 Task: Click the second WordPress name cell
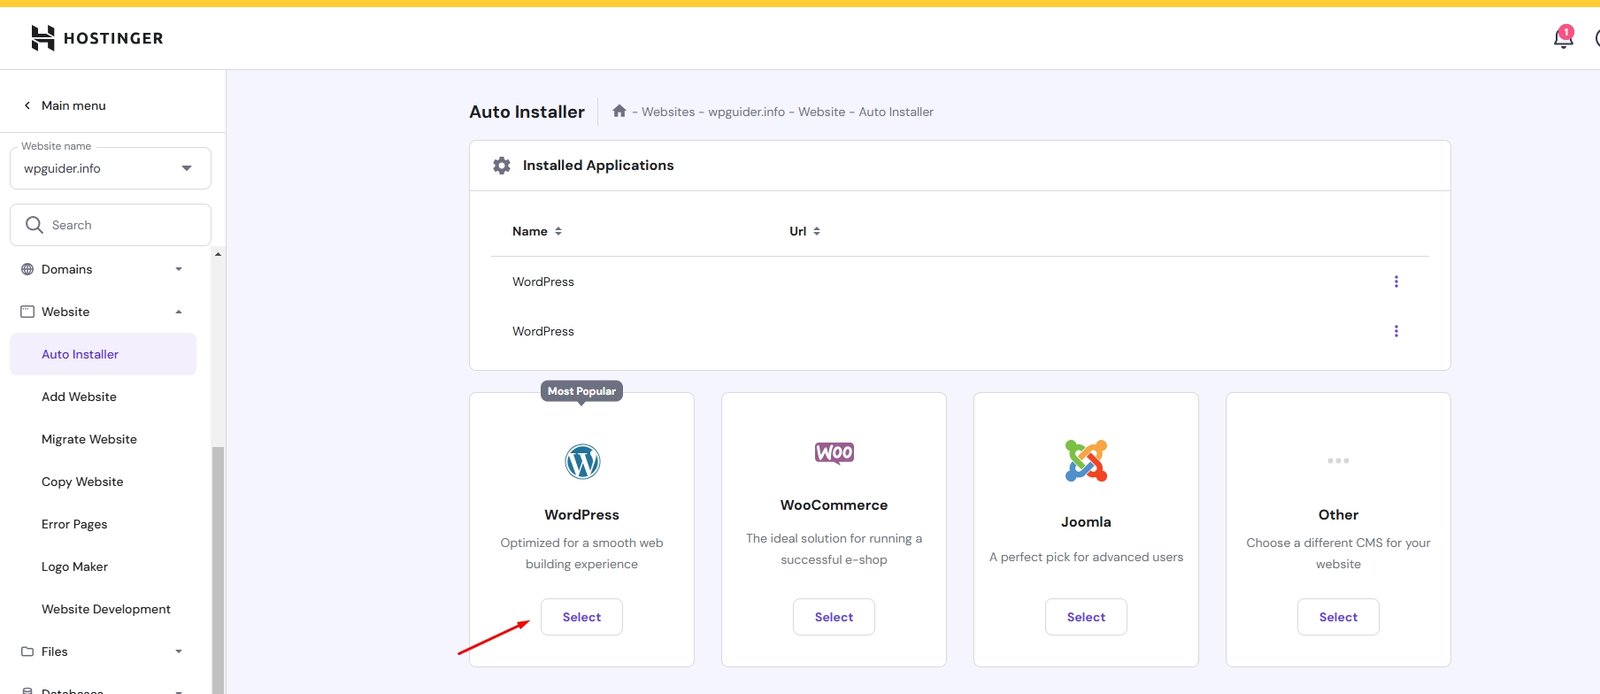click(543, 331)
